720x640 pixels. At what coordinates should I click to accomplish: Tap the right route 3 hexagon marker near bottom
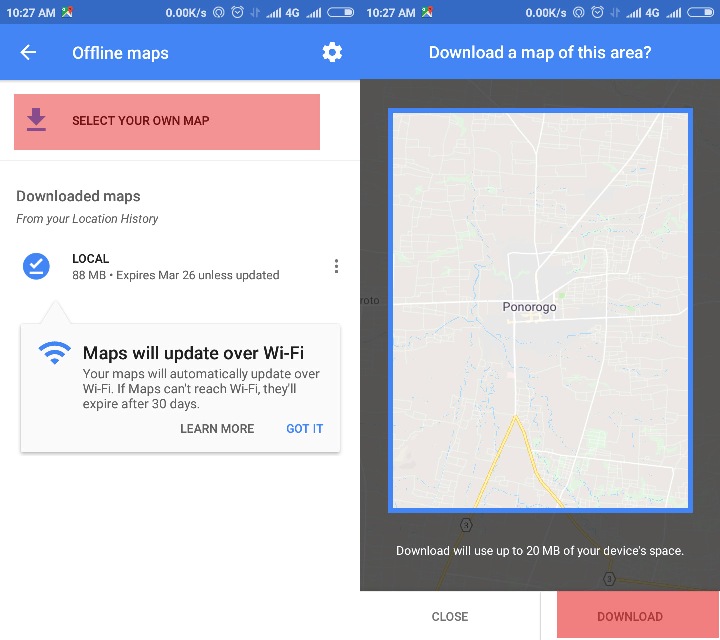tap(609, 578)
